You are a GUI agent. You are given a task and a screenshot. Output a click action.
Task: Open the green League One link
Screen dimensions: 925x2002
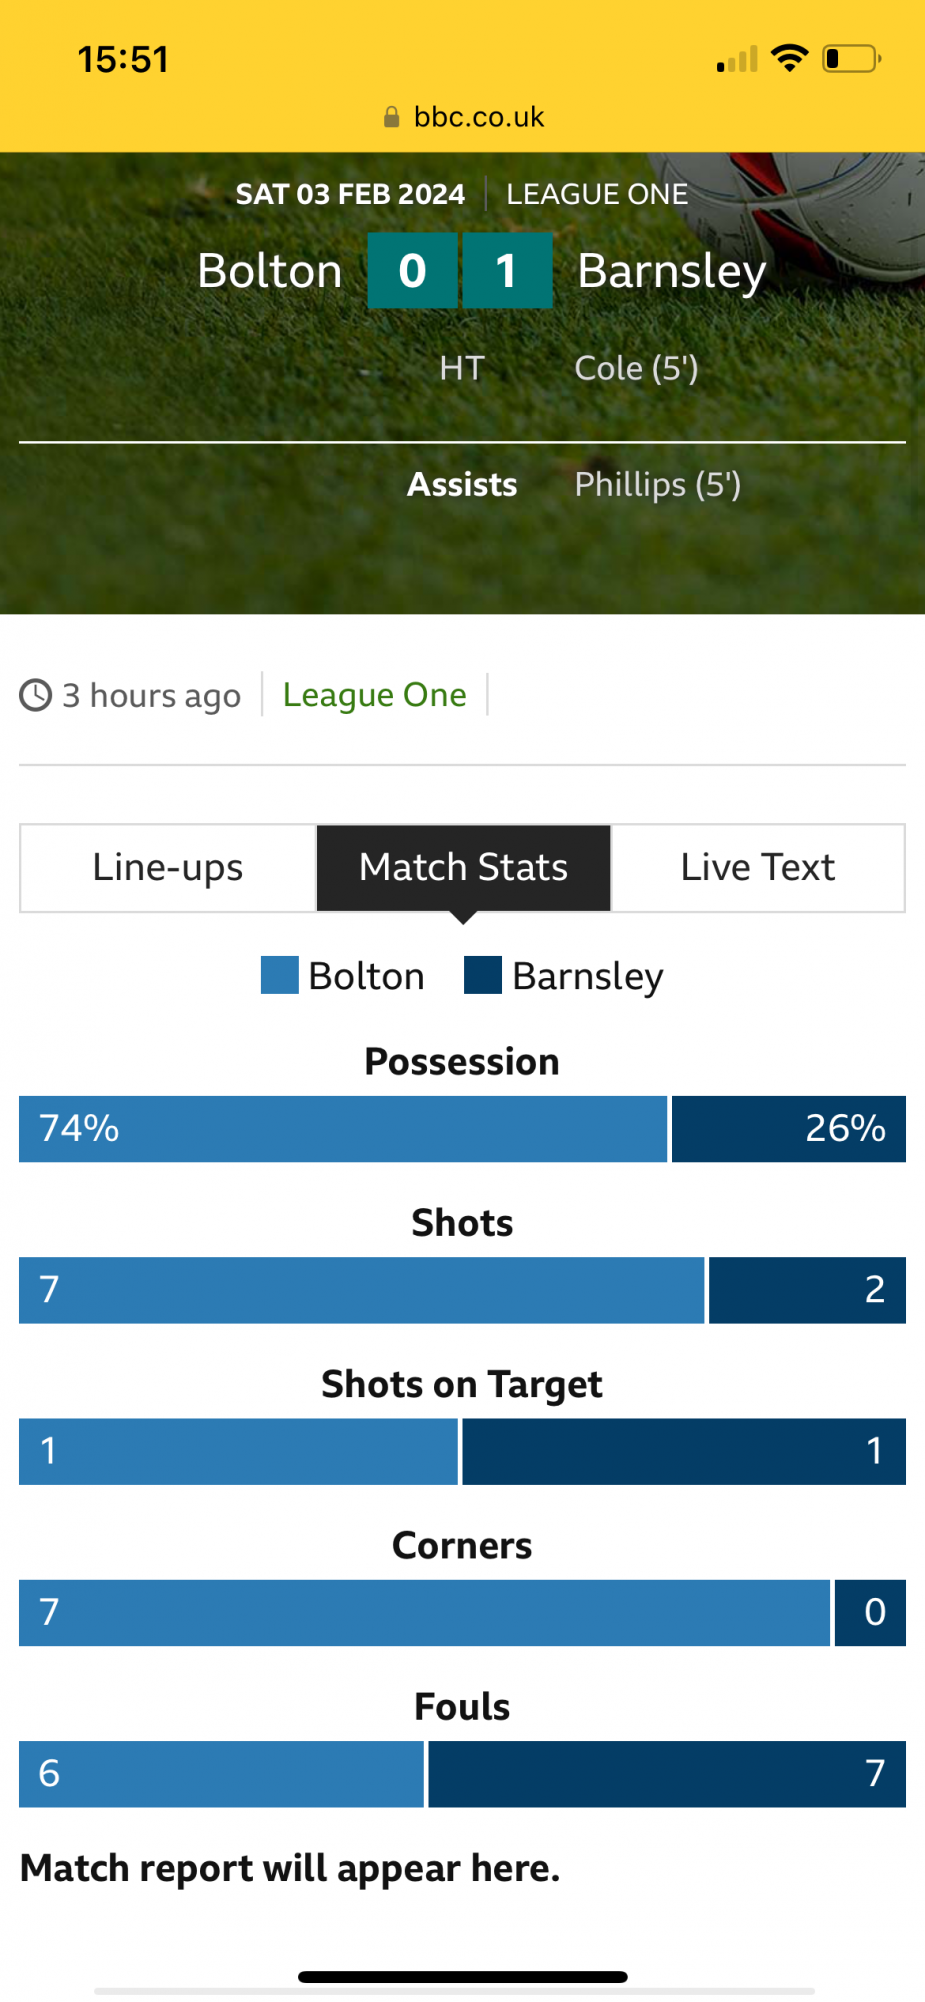point(375,695)
